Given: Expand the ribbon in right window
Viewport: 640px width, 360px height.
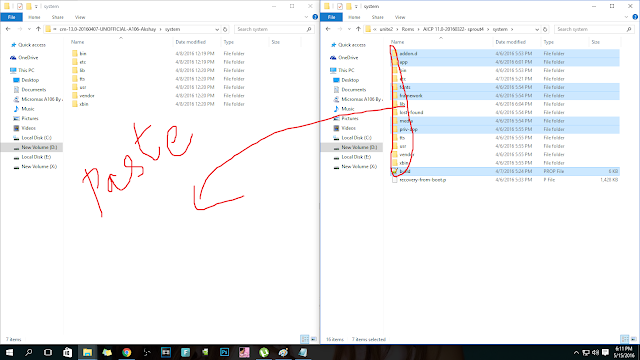Looking at the screenshot, I should pyautogui.click(x=626, y=17).
